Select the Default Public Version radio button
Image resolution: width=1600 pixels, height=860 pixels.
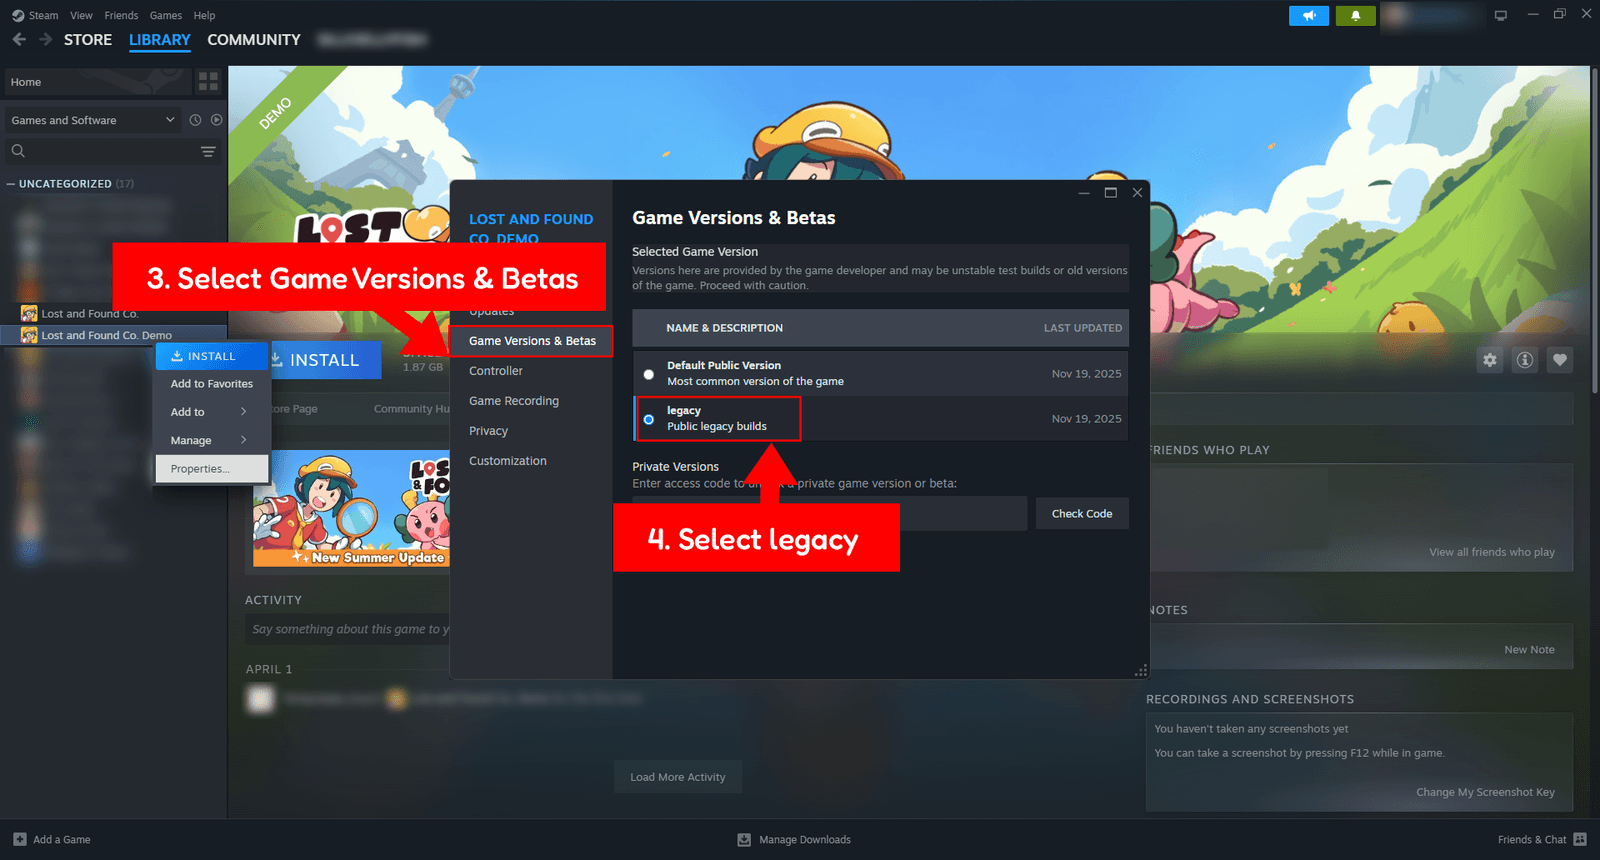pos(649,374)
